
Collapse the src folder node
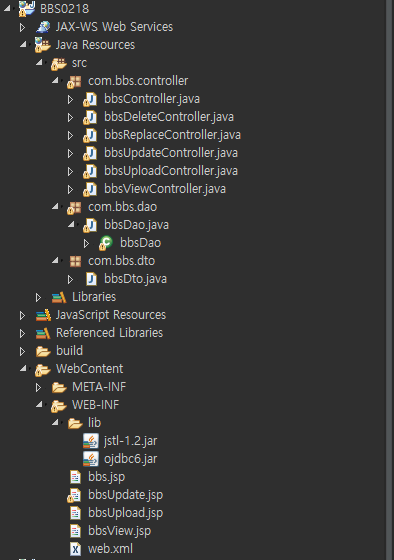39,62
